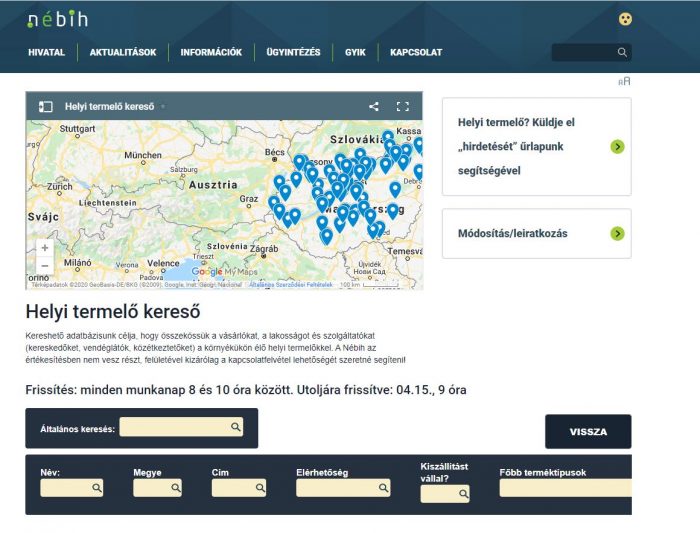
Task: Click the Kiszállítást vállal filter field
Action: [443, 493]
